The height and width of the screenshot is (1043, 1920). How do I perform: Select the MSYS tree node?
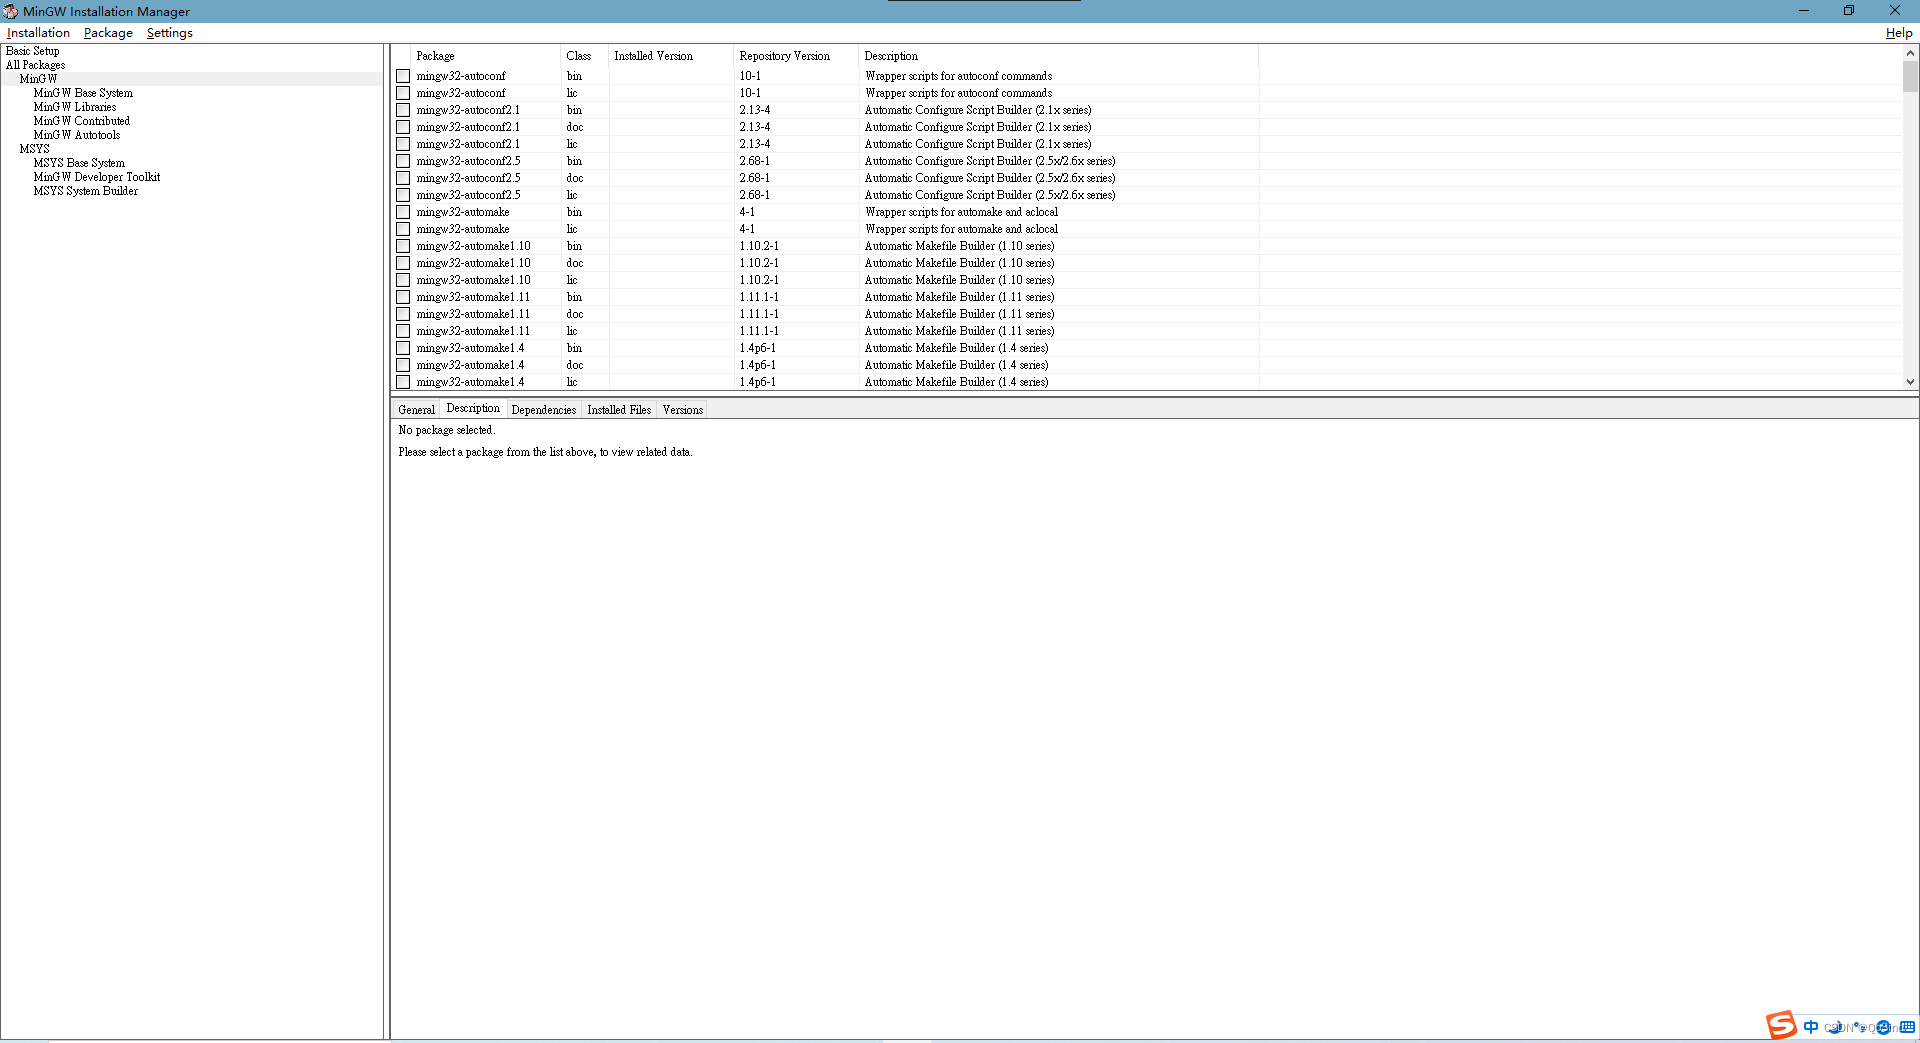[34, 149]
